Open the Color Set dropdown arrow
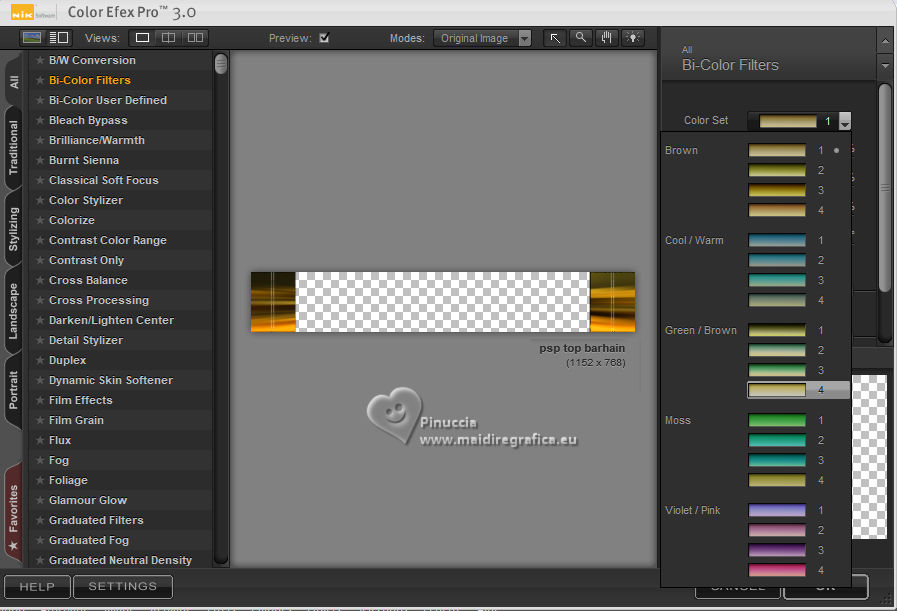897x611 pixels. point(845,121)
